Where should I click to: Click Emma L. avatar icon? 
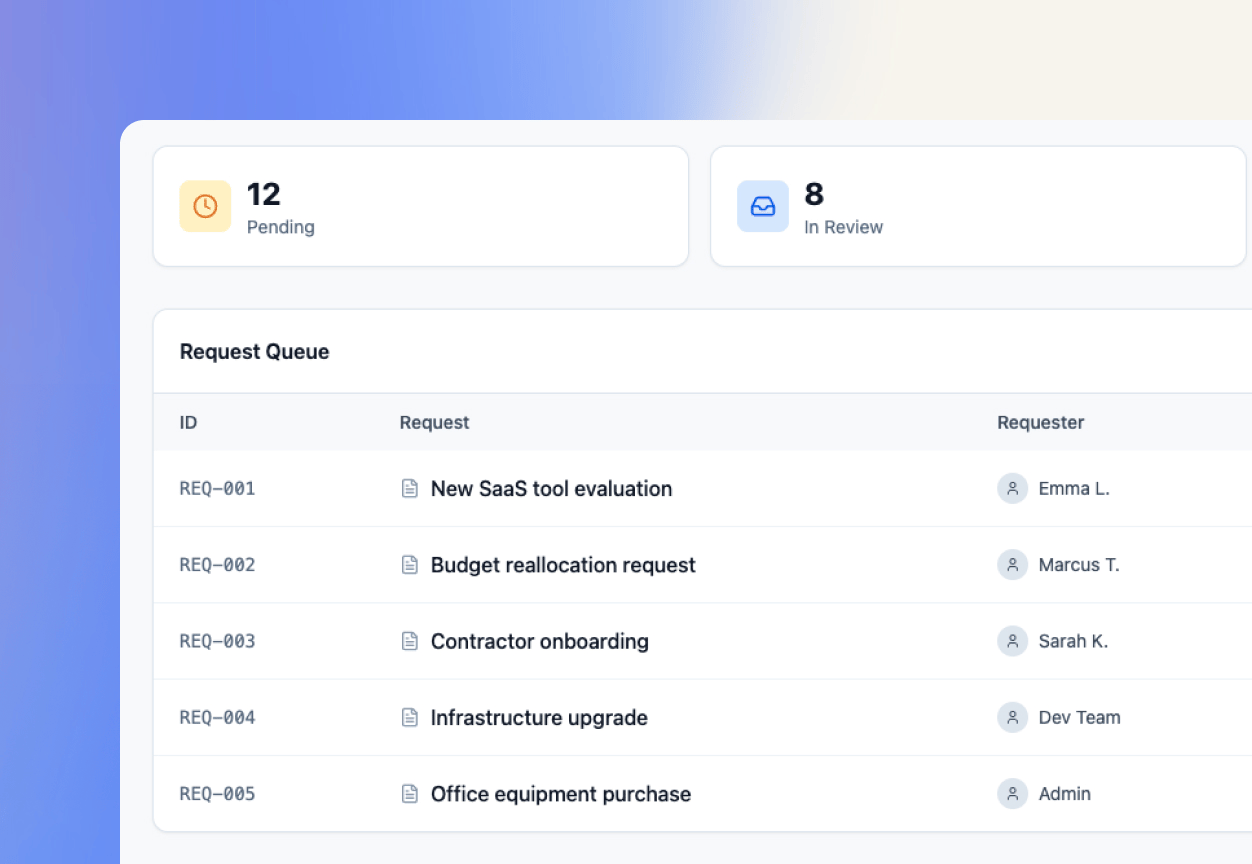(x=1012, y=489)
